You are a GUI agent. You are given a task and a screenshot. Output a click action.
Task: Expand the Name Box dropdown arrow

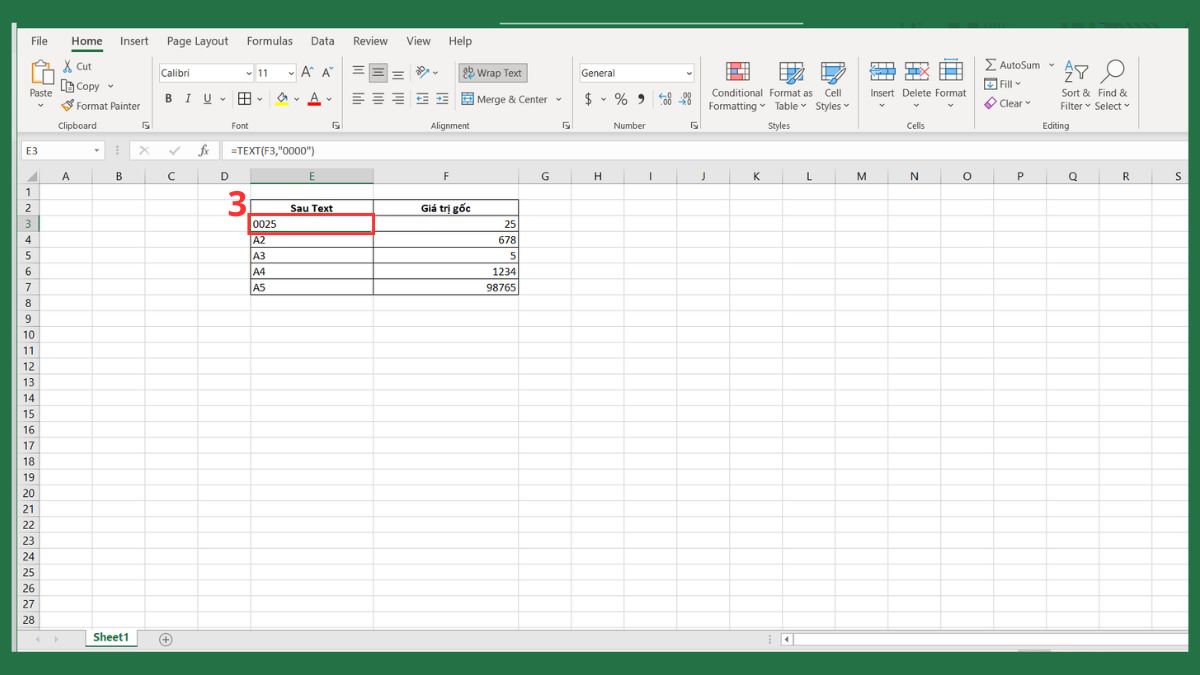point(97,150)
